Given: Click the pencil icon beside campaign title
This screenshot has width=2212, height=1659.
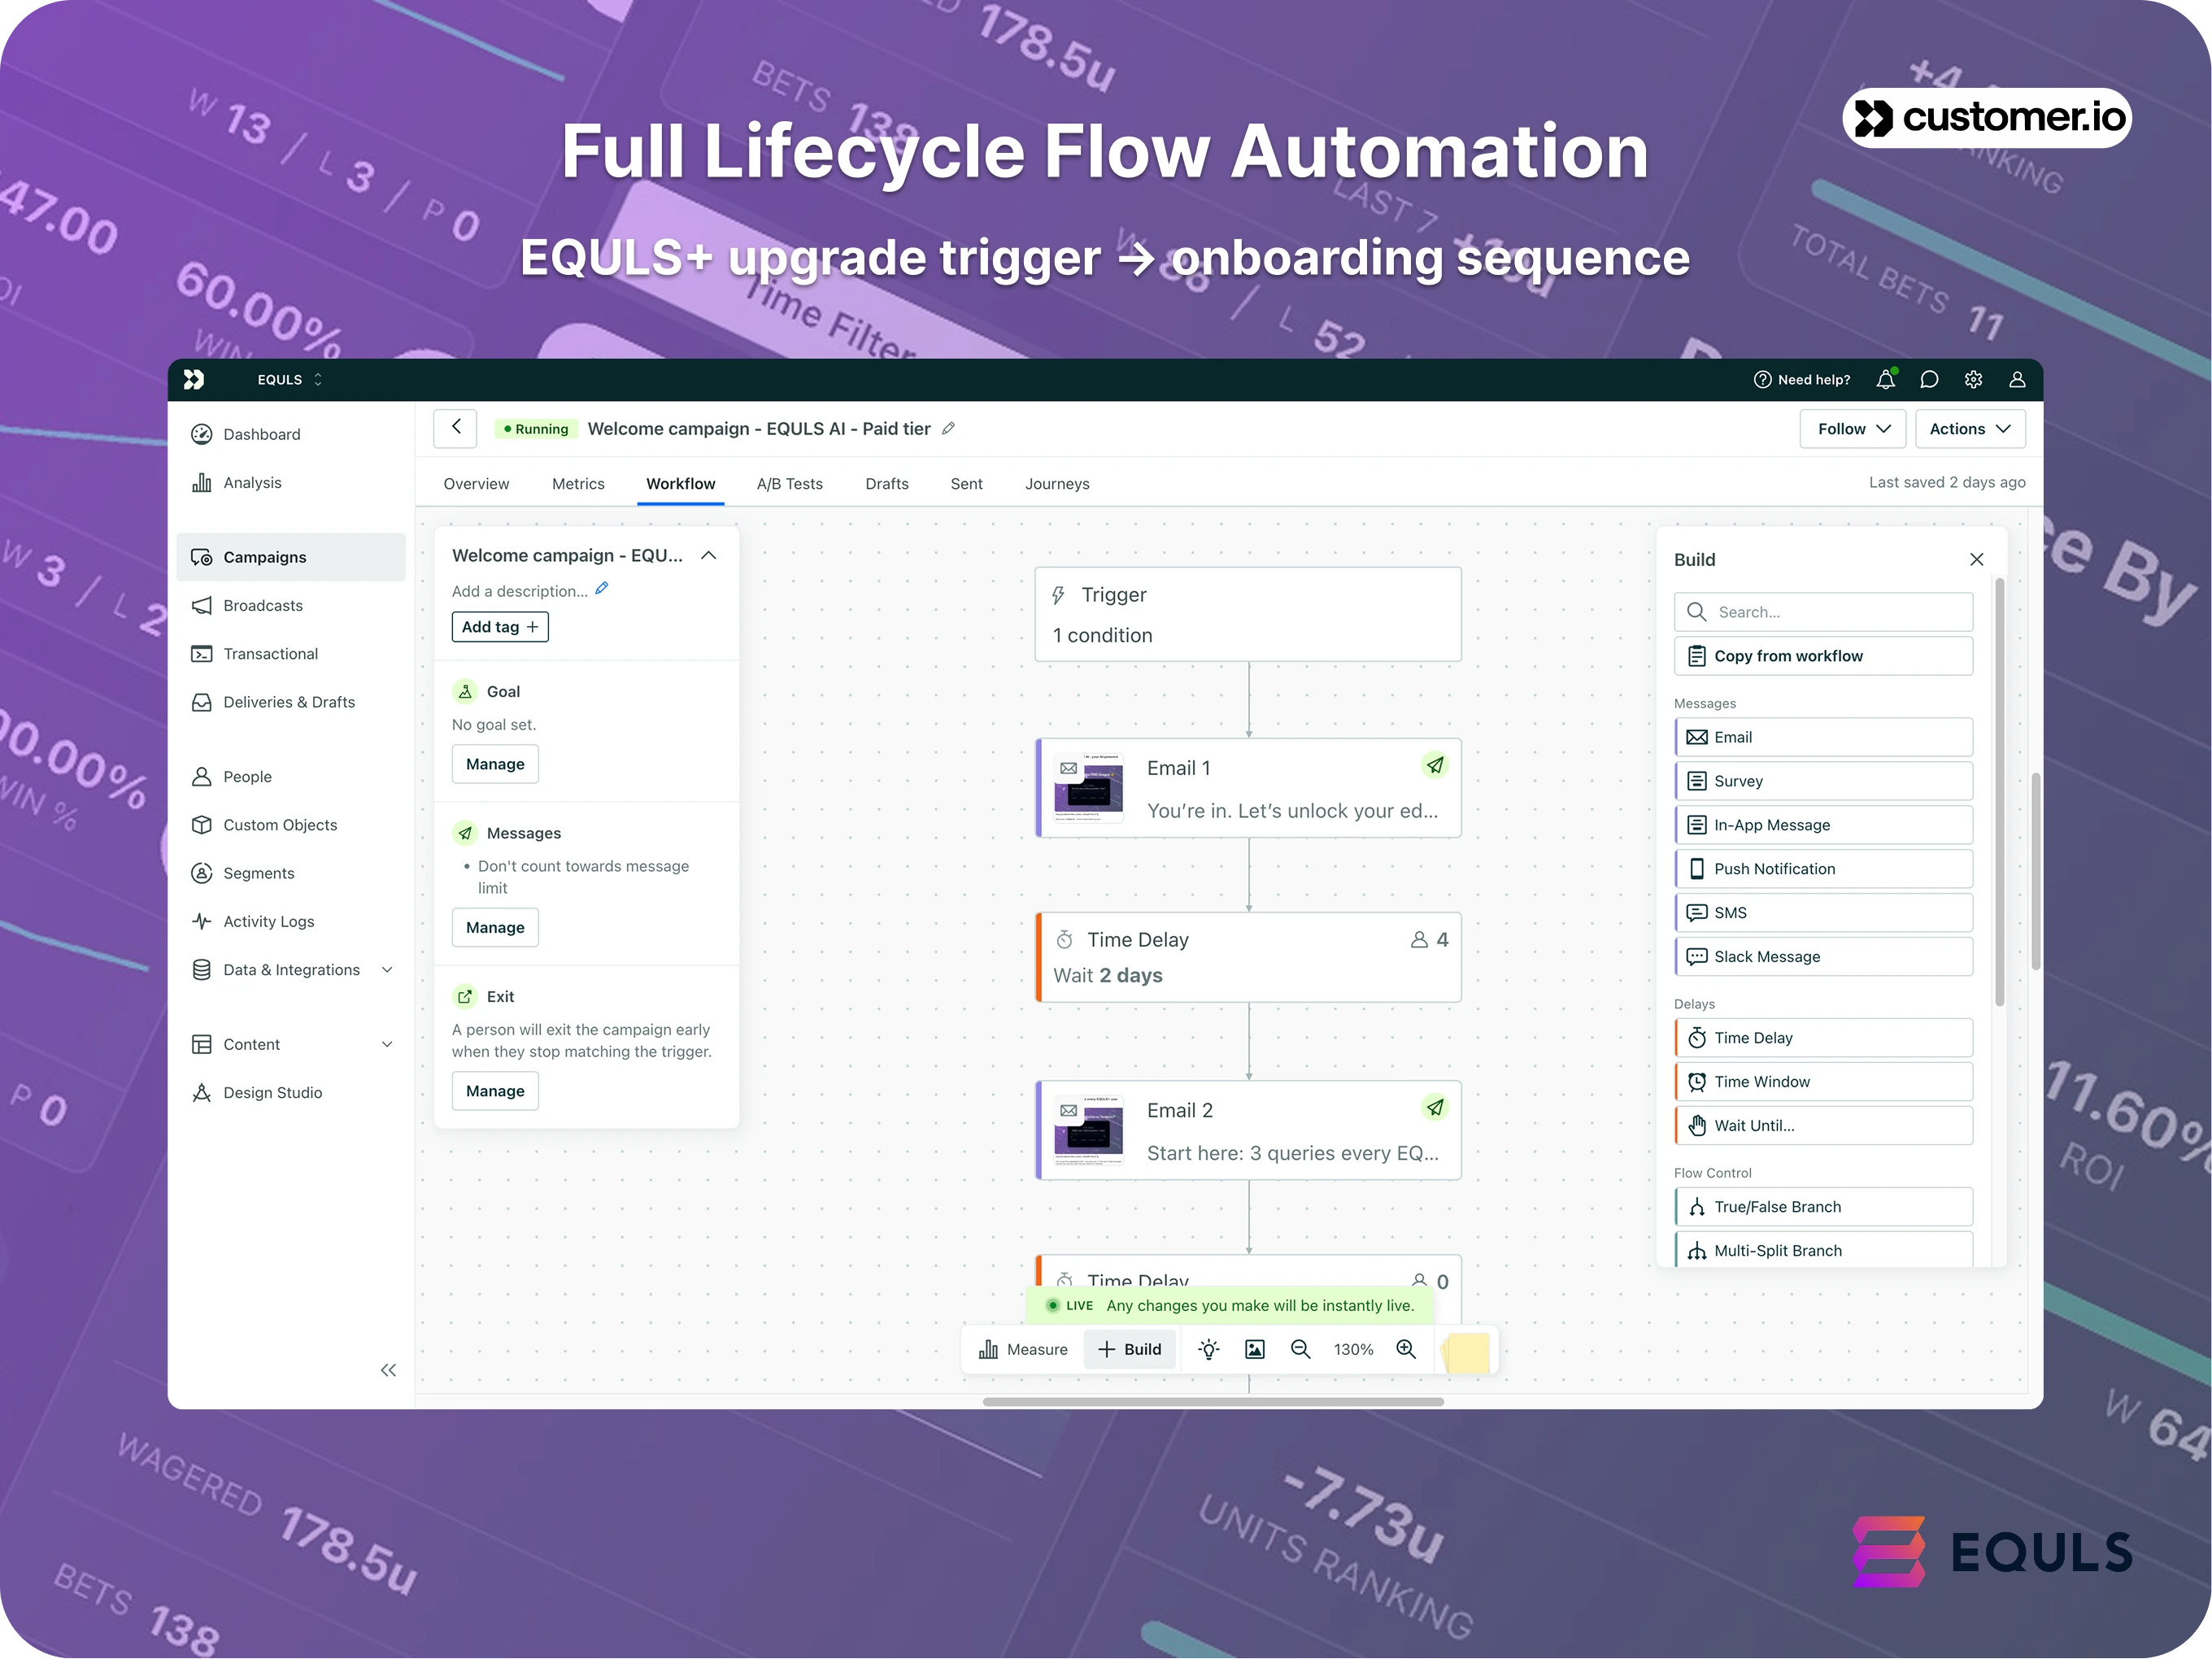Looking at the screenshot, I should (949, 429).
